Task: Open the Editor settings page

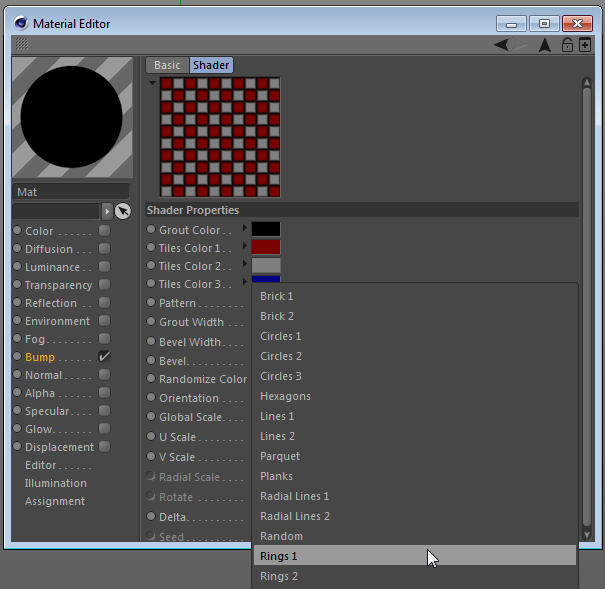Action: point(41,465)
